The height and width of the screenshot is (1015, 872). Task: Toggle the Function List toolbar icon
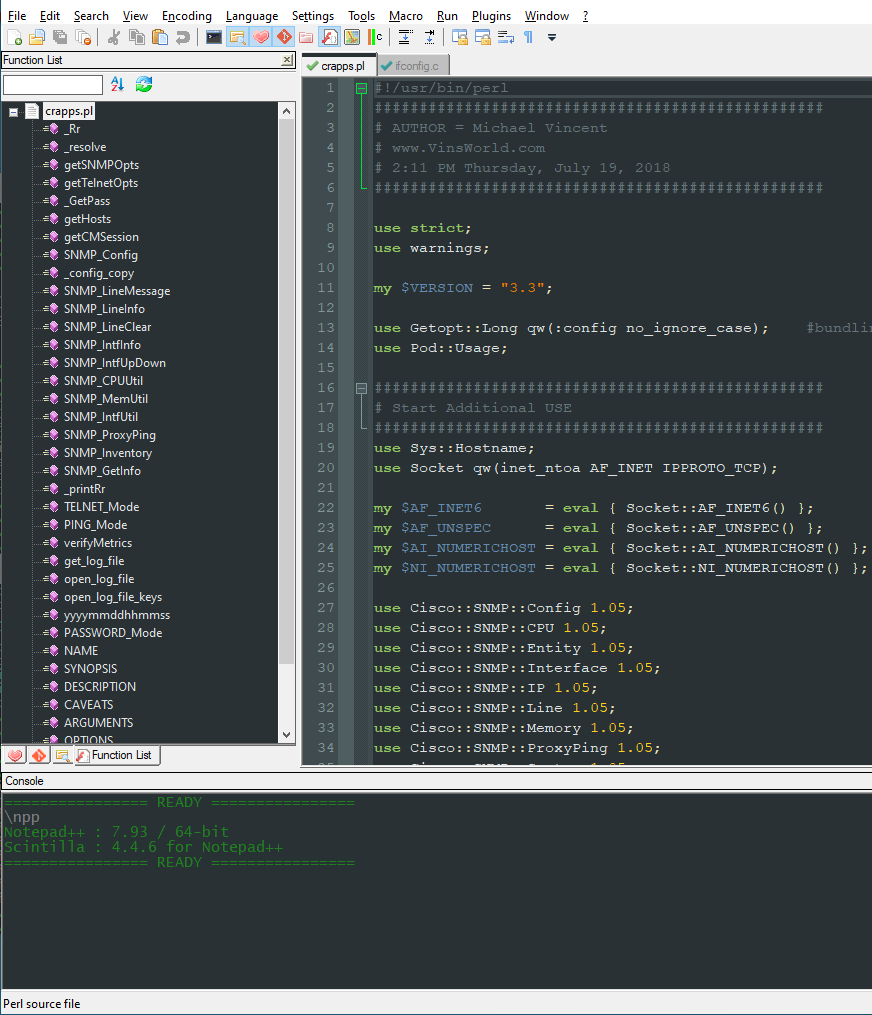click(330, 38)
